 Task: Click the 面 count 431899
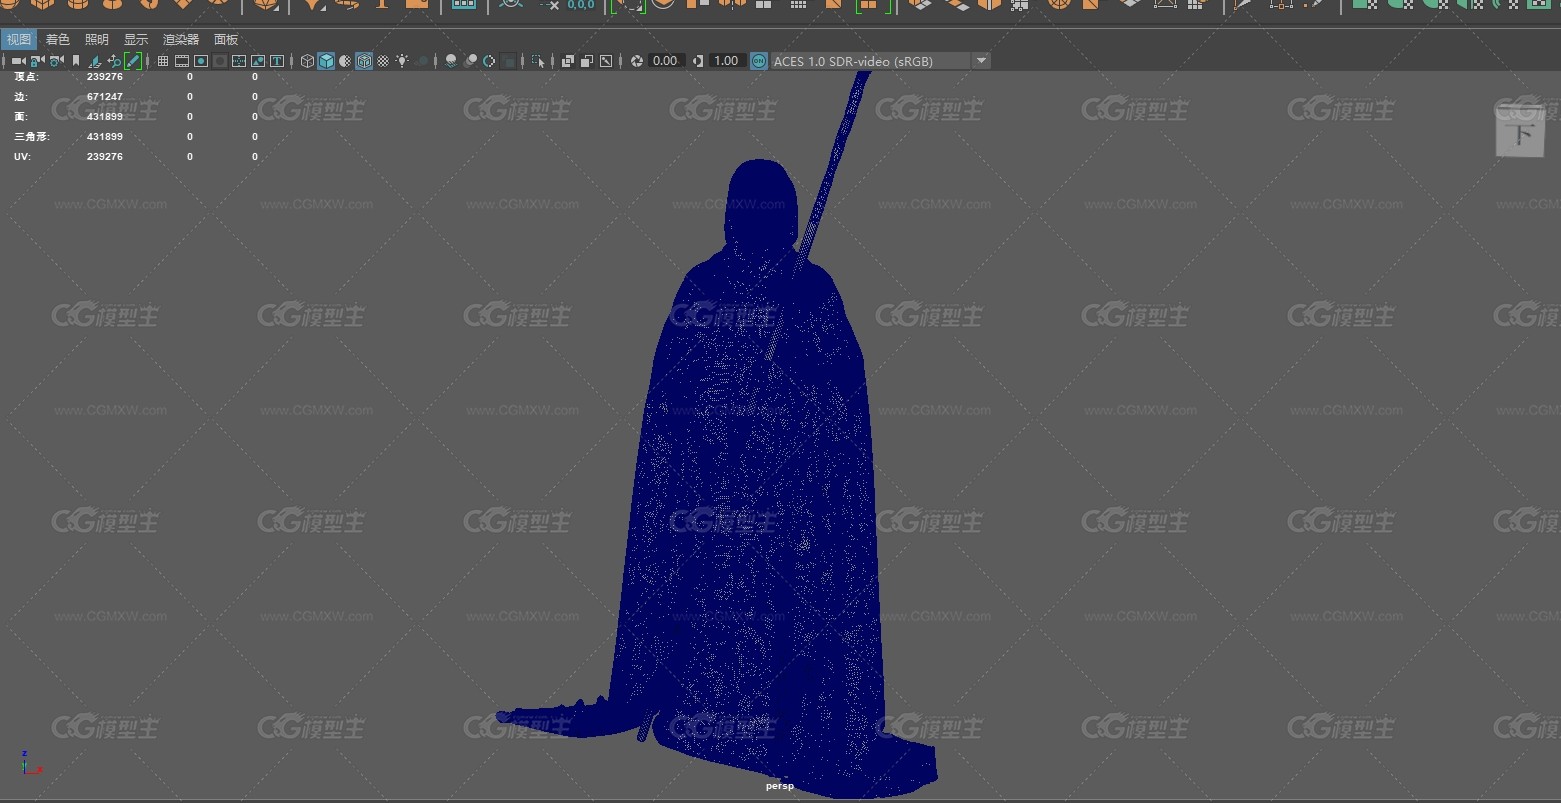(105, 117)
